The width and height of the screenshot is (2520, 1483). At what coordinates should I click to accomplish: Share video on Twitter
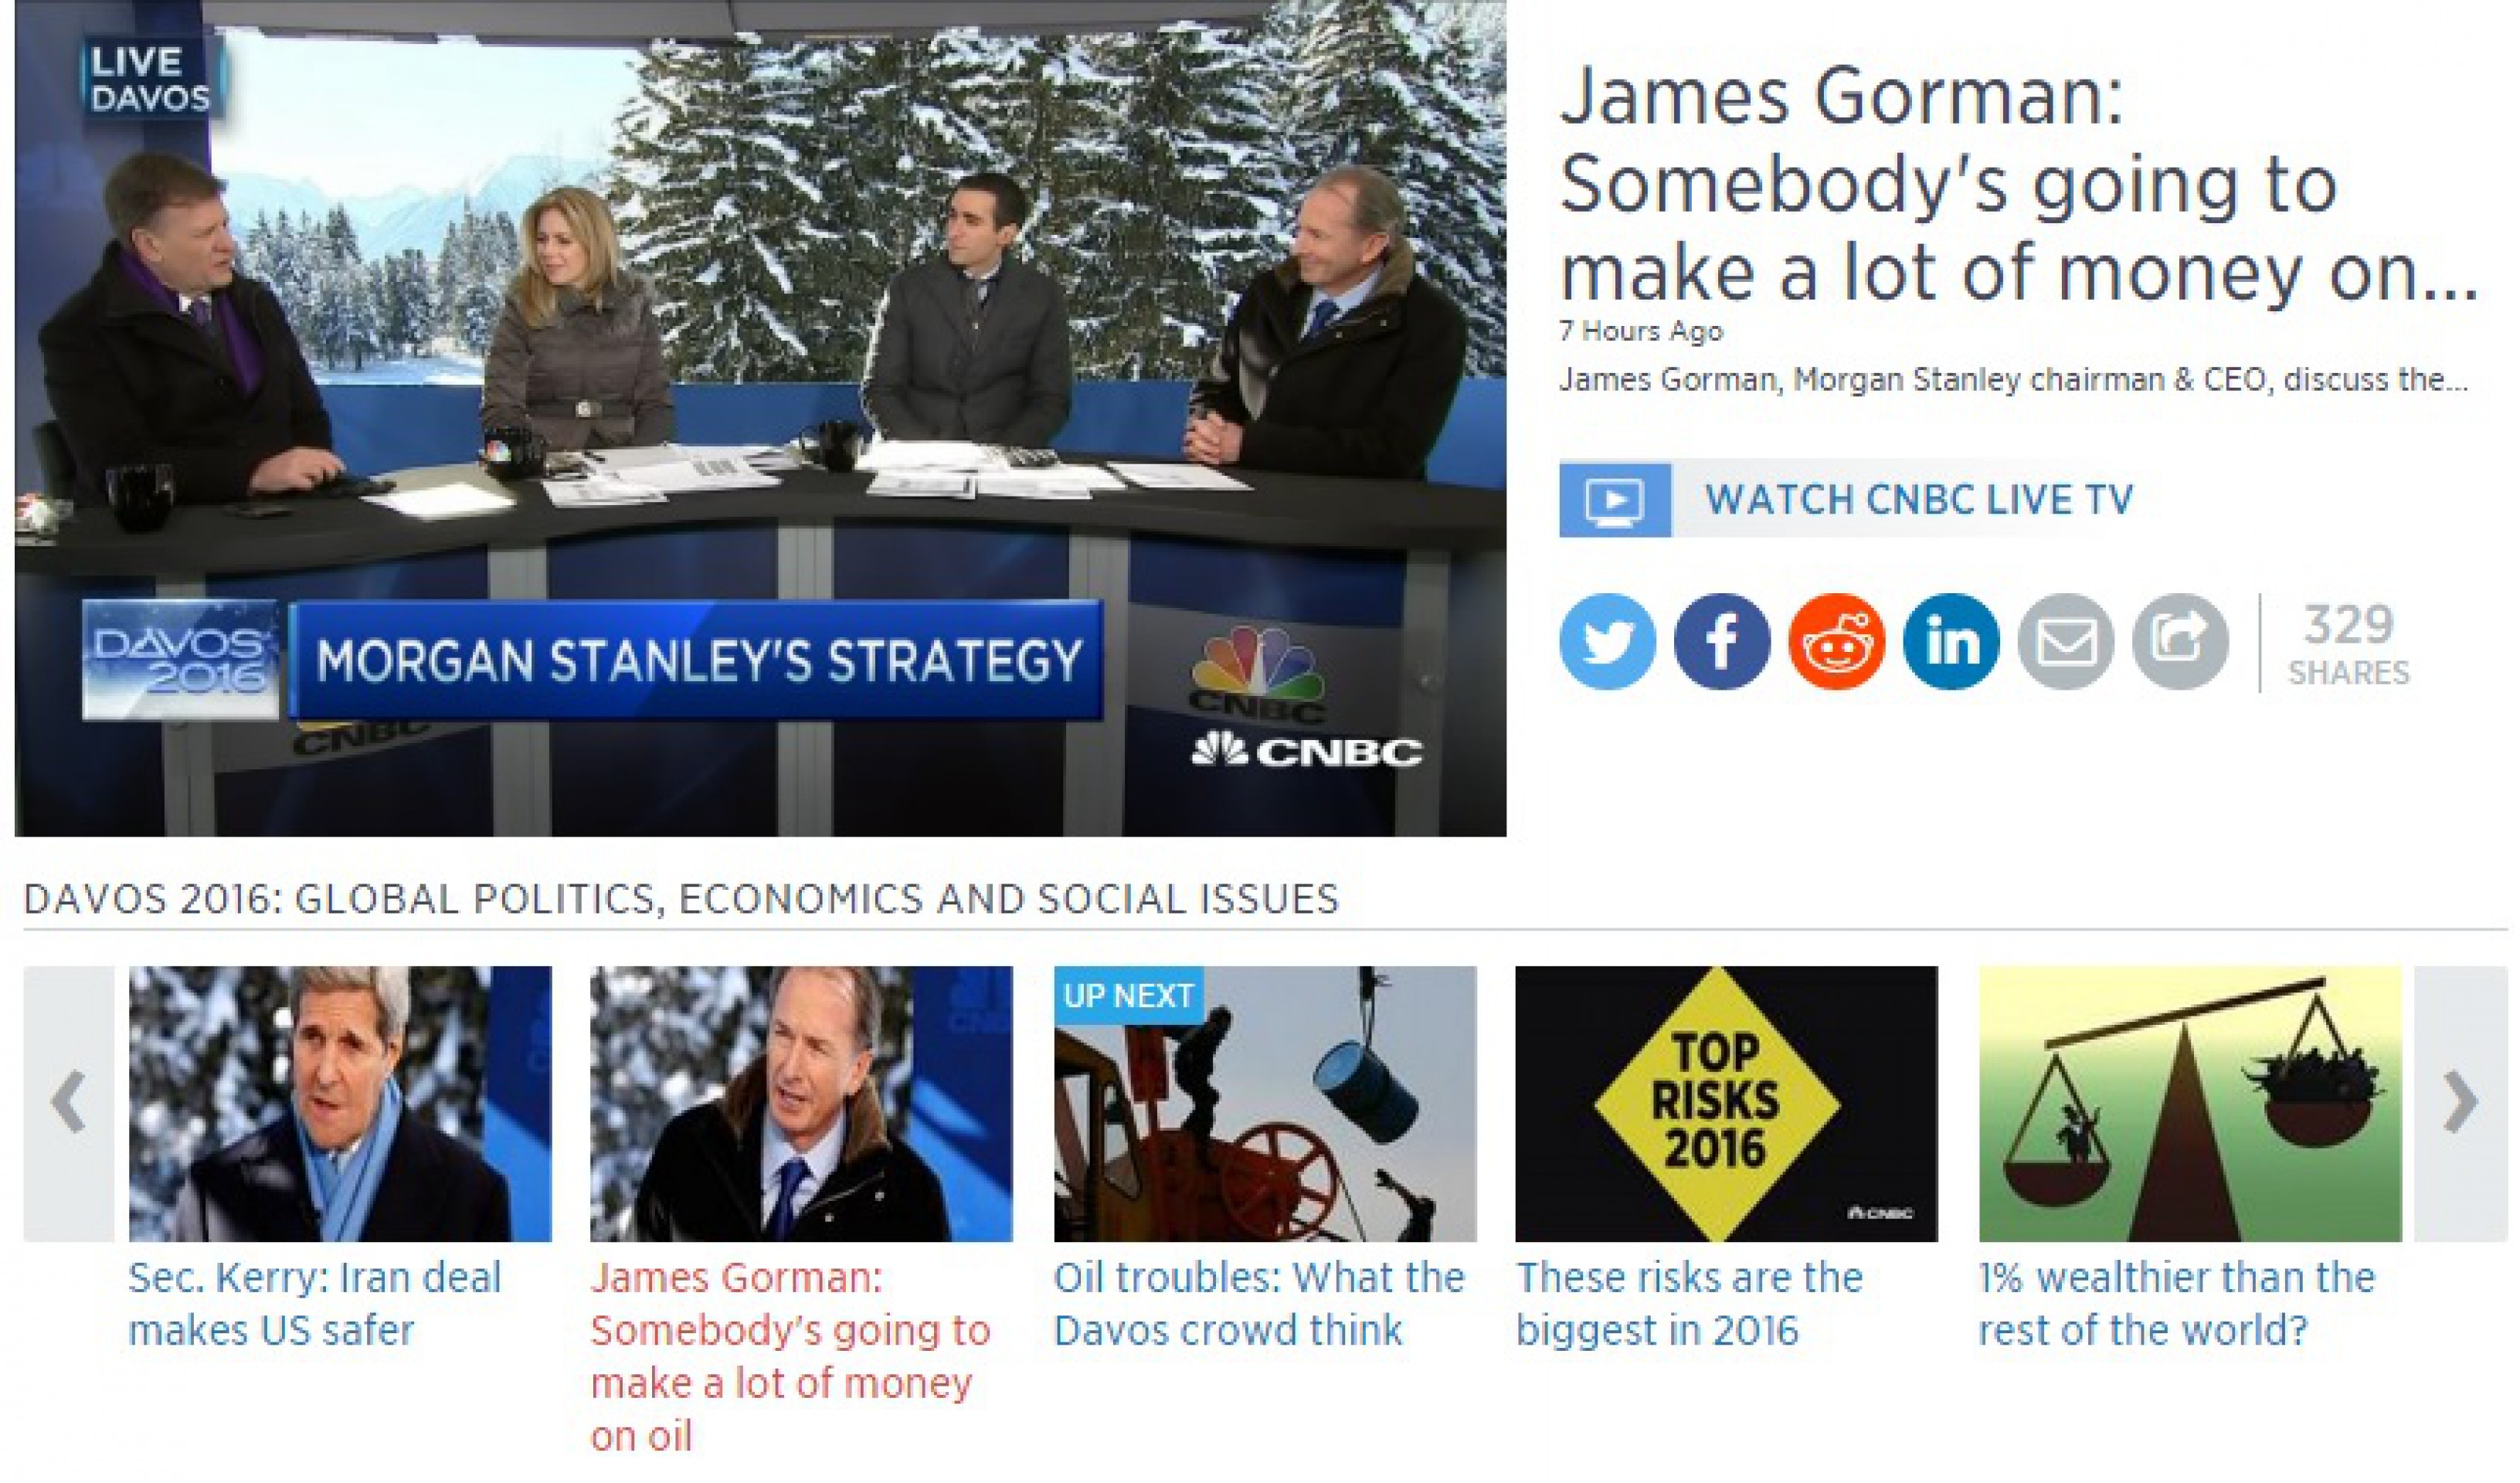[x=1607, y=641]
